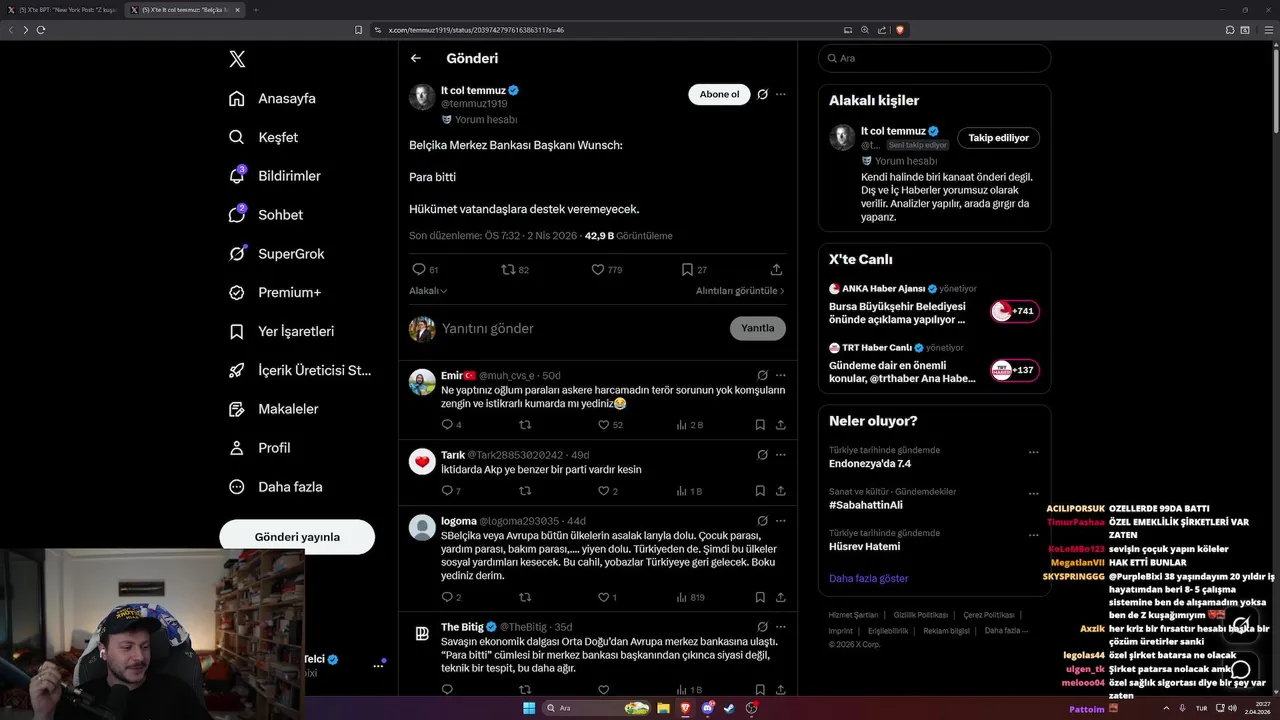Viewport: 1280px width, 720px height.
Task: Open Emir's profile avatar
Action: point(422,382)
